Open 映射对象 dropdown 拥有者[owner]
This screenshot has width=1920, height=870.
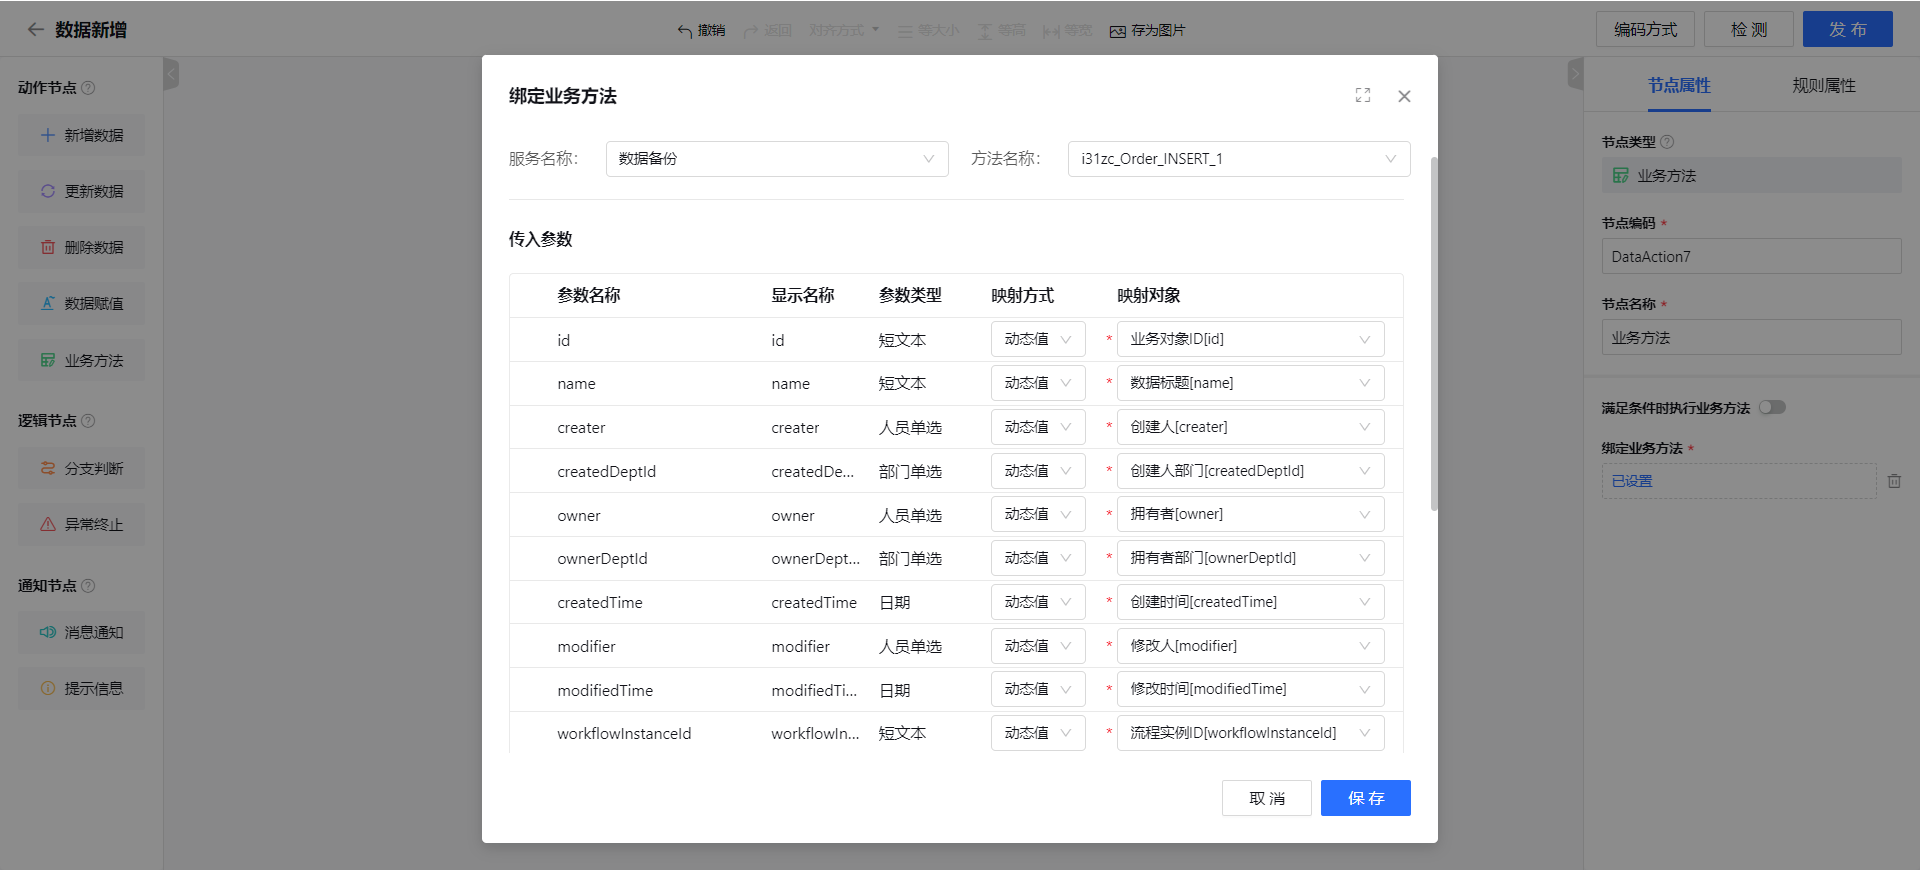coord(1250,514)
